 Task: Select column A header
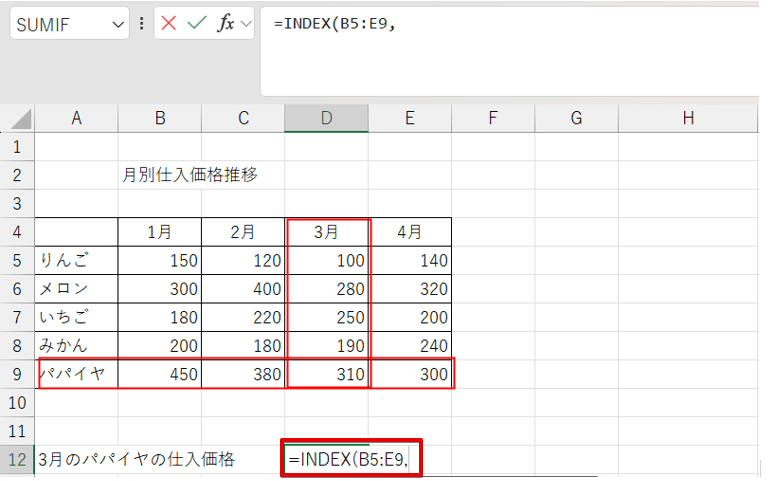pos(76,119)
